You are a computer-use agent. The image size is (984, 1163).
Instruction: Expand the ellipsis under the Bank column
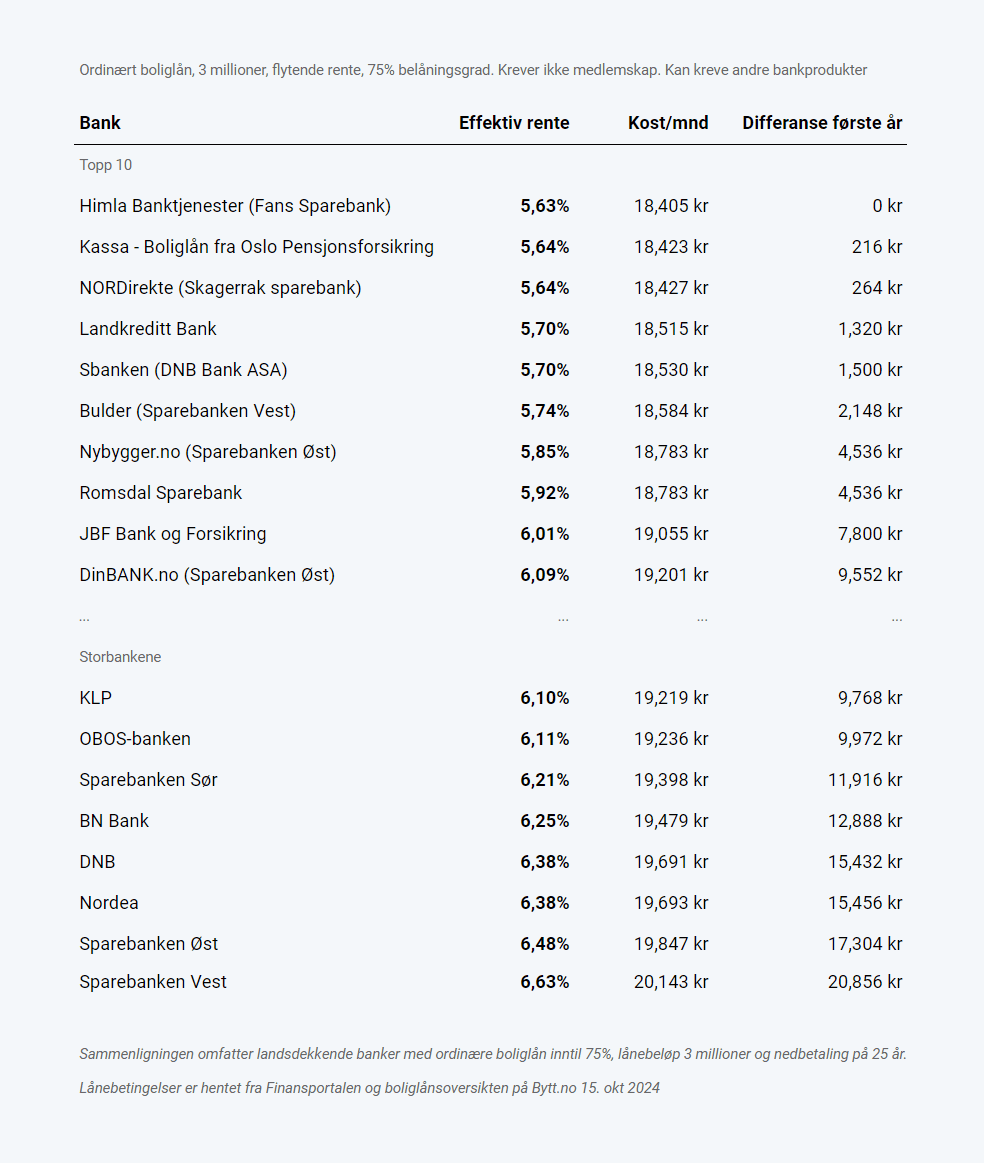pos(84,618)
